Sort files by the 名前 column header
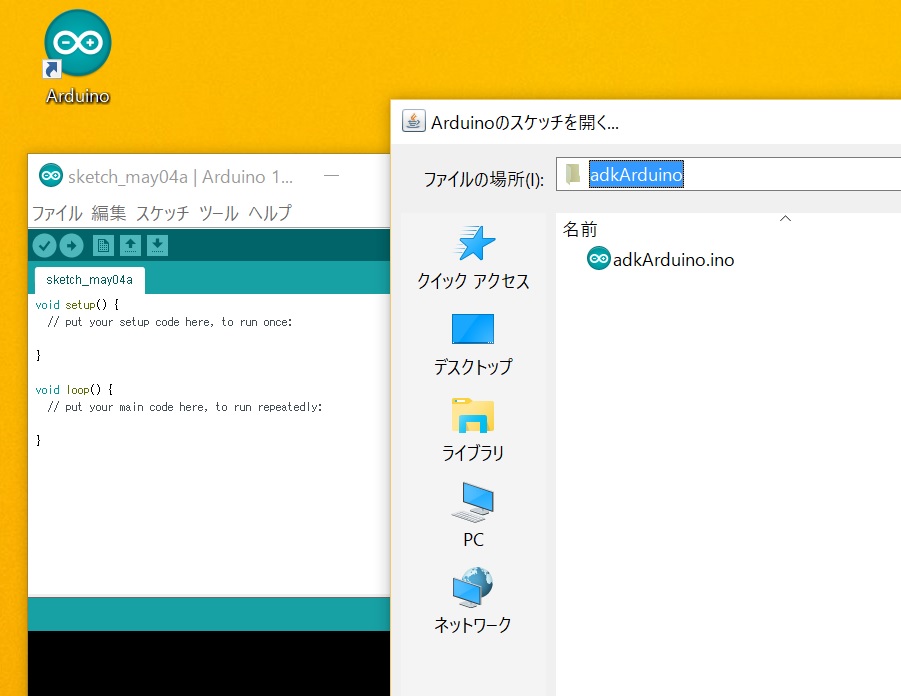 [580, 229]
